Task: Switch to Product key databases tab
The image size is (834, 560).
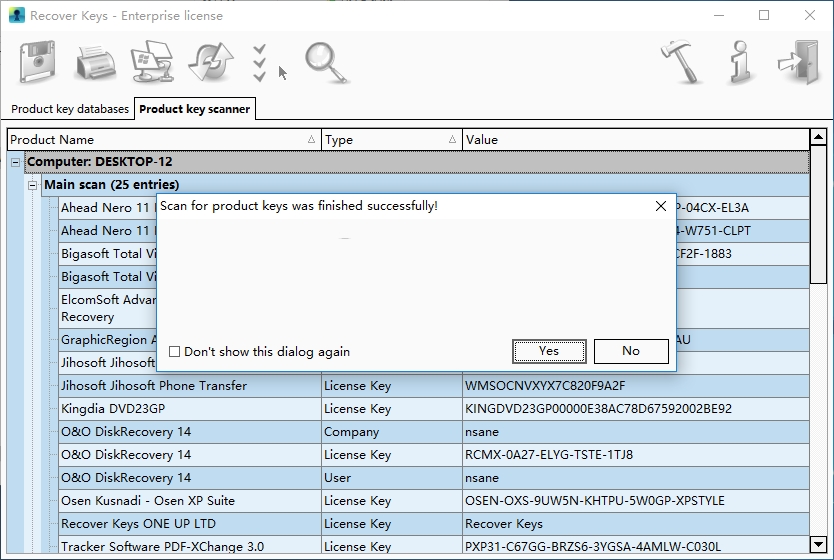Action: (70, 109)
